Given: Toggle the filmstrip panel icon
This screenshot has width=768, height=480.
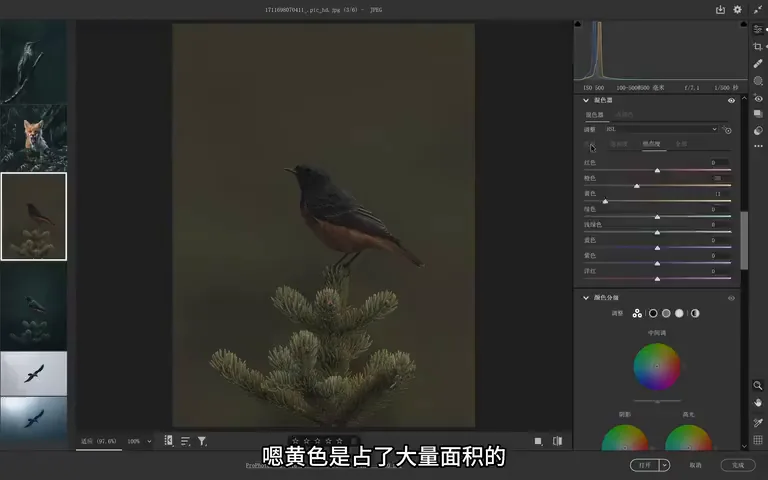Looking at the screenshot, I should coord(168,441).
